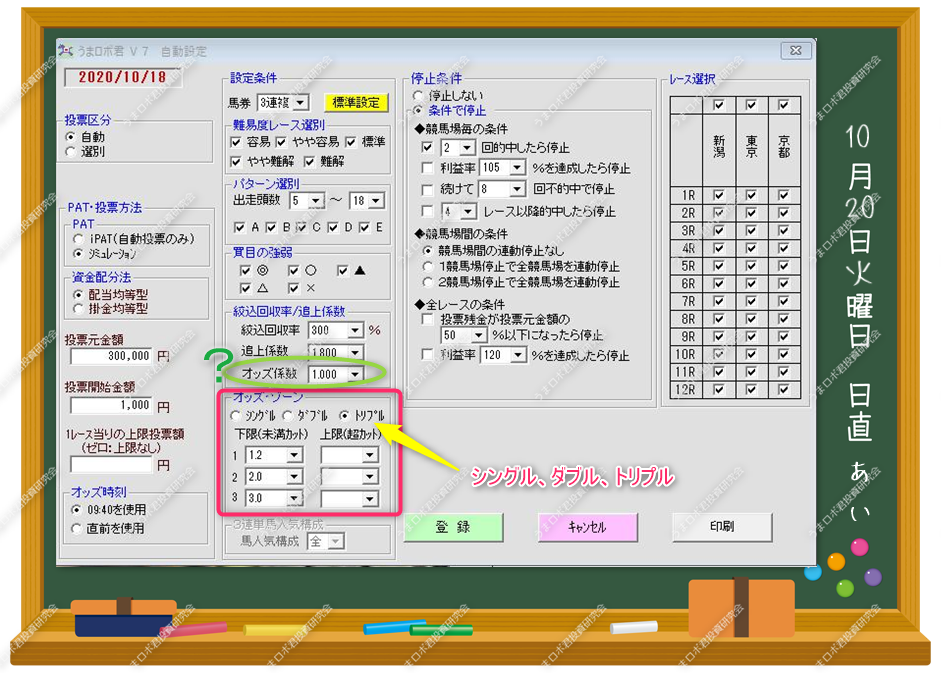The width and height of the screenshot is (941, 673).
Task: Toggle the 容易 difficulty checkbox
Action: point(236,142)
